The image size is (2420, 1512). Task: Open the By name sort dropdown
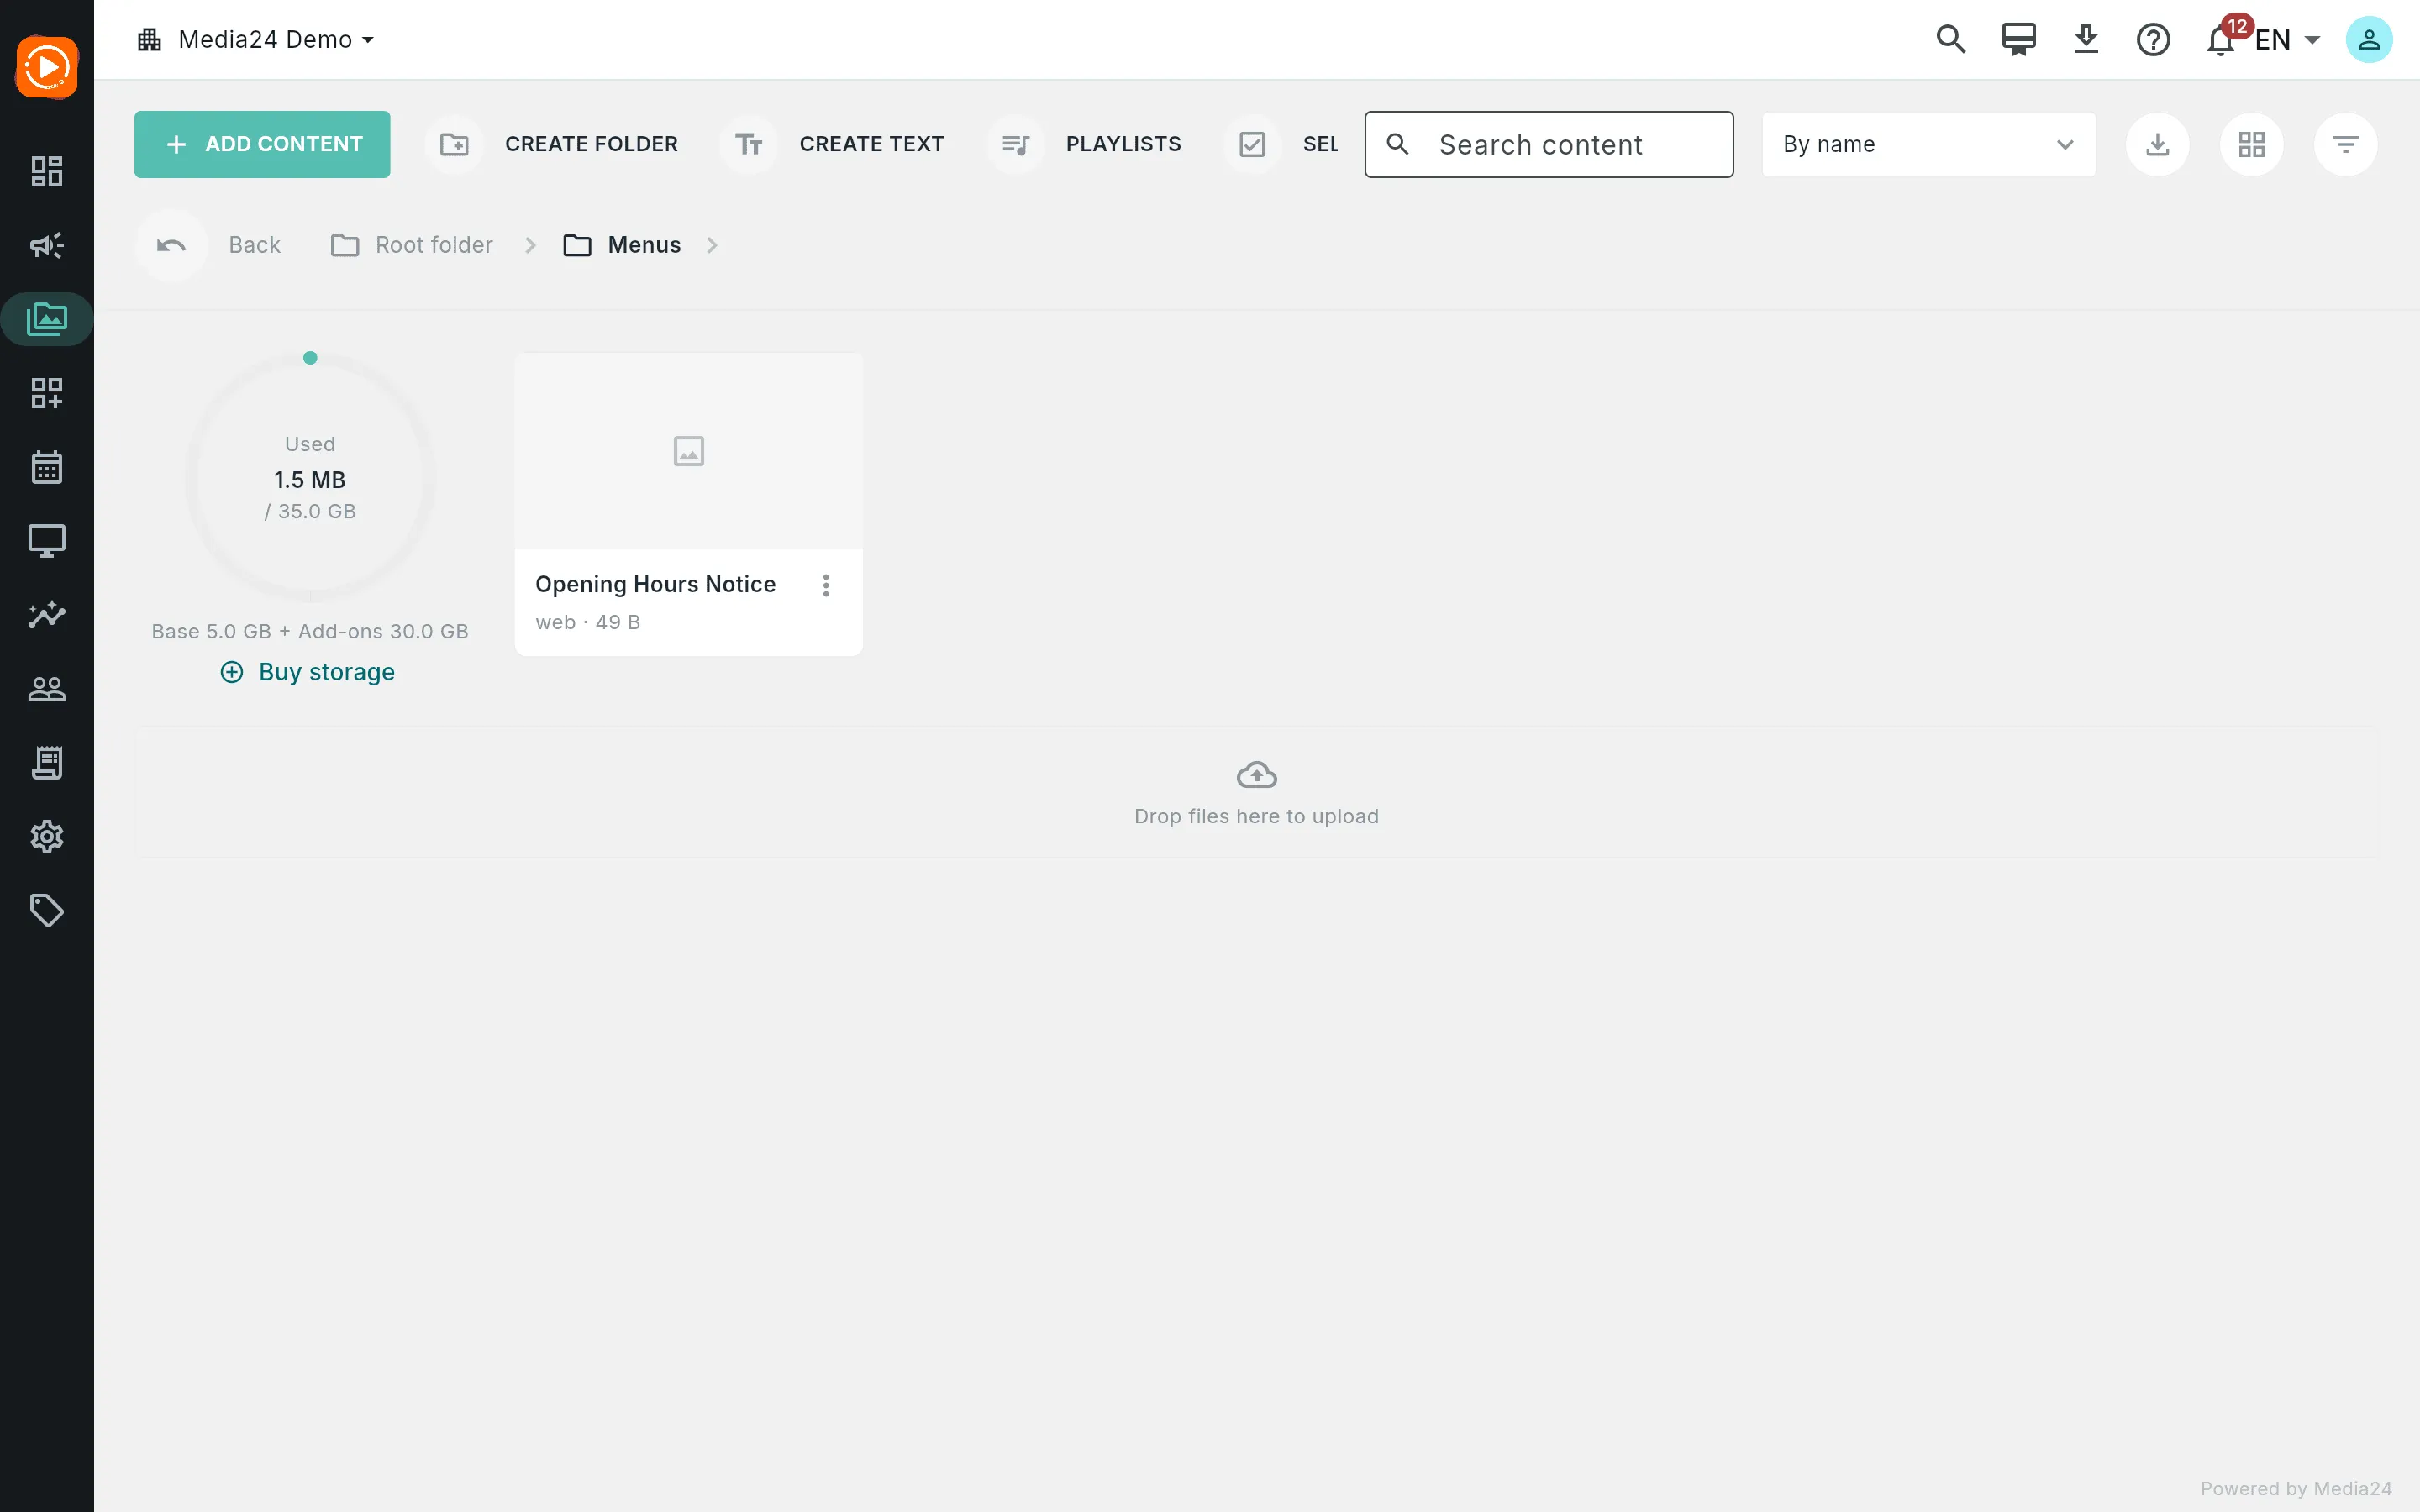pyautogui.click(x=1929, y=145)
